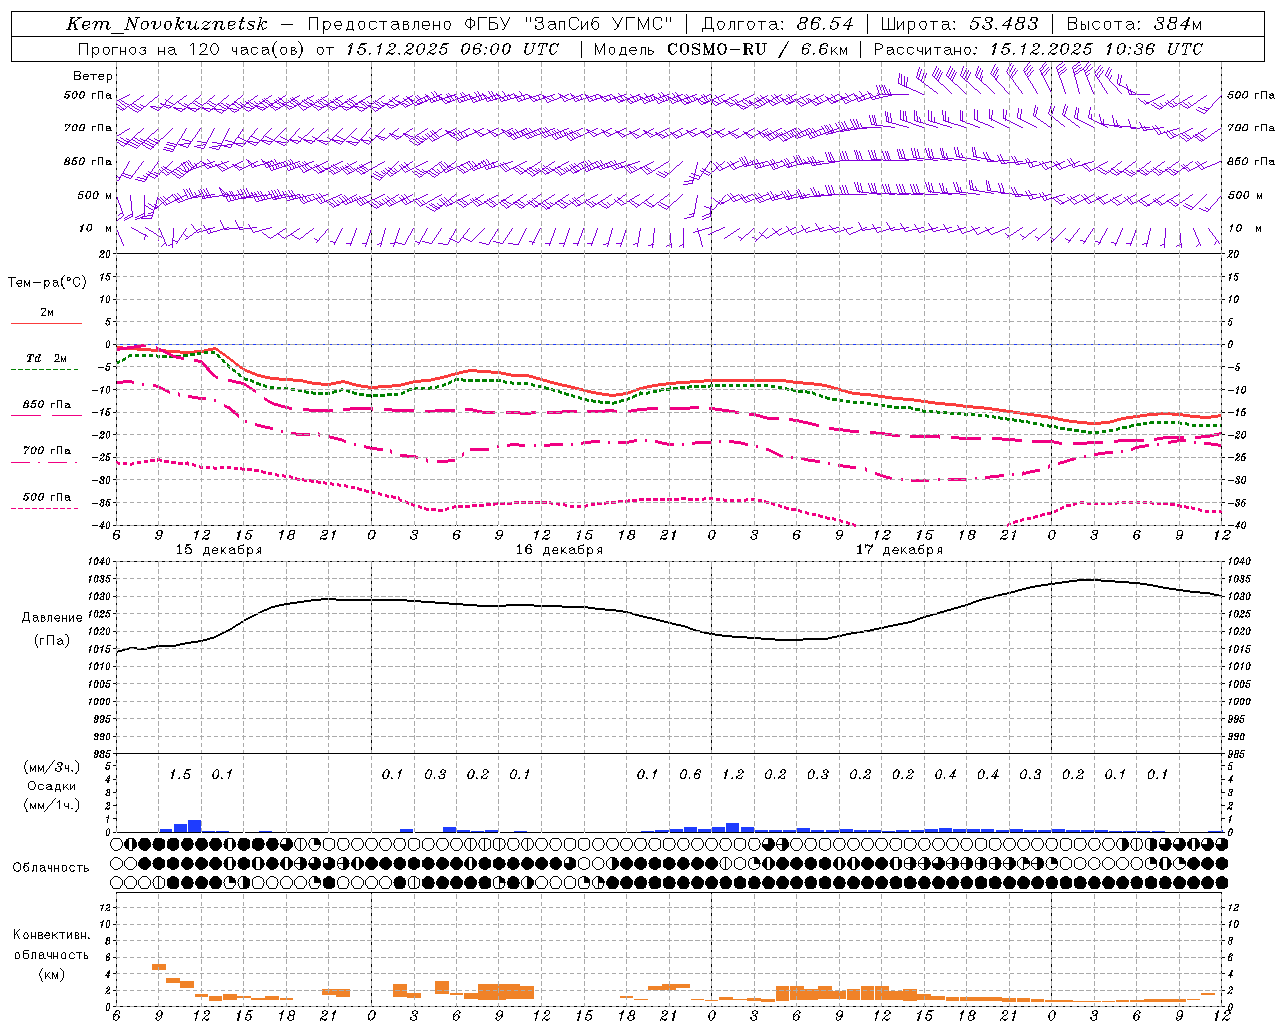The width and height of the screenshot is (1280, 1024).
Task: Click the 3-hour precipitation value '0.6'
Action: point(690,775)
